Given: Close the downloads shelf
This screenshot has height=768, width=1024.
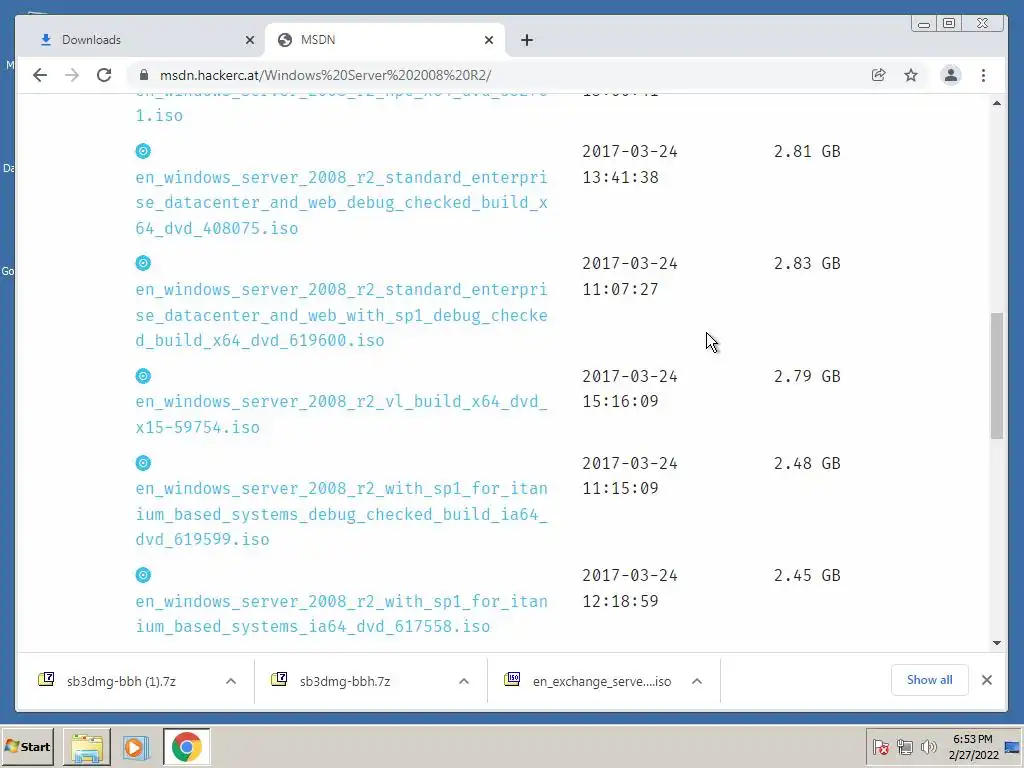Looking at the screenshot, I should 987,680.
